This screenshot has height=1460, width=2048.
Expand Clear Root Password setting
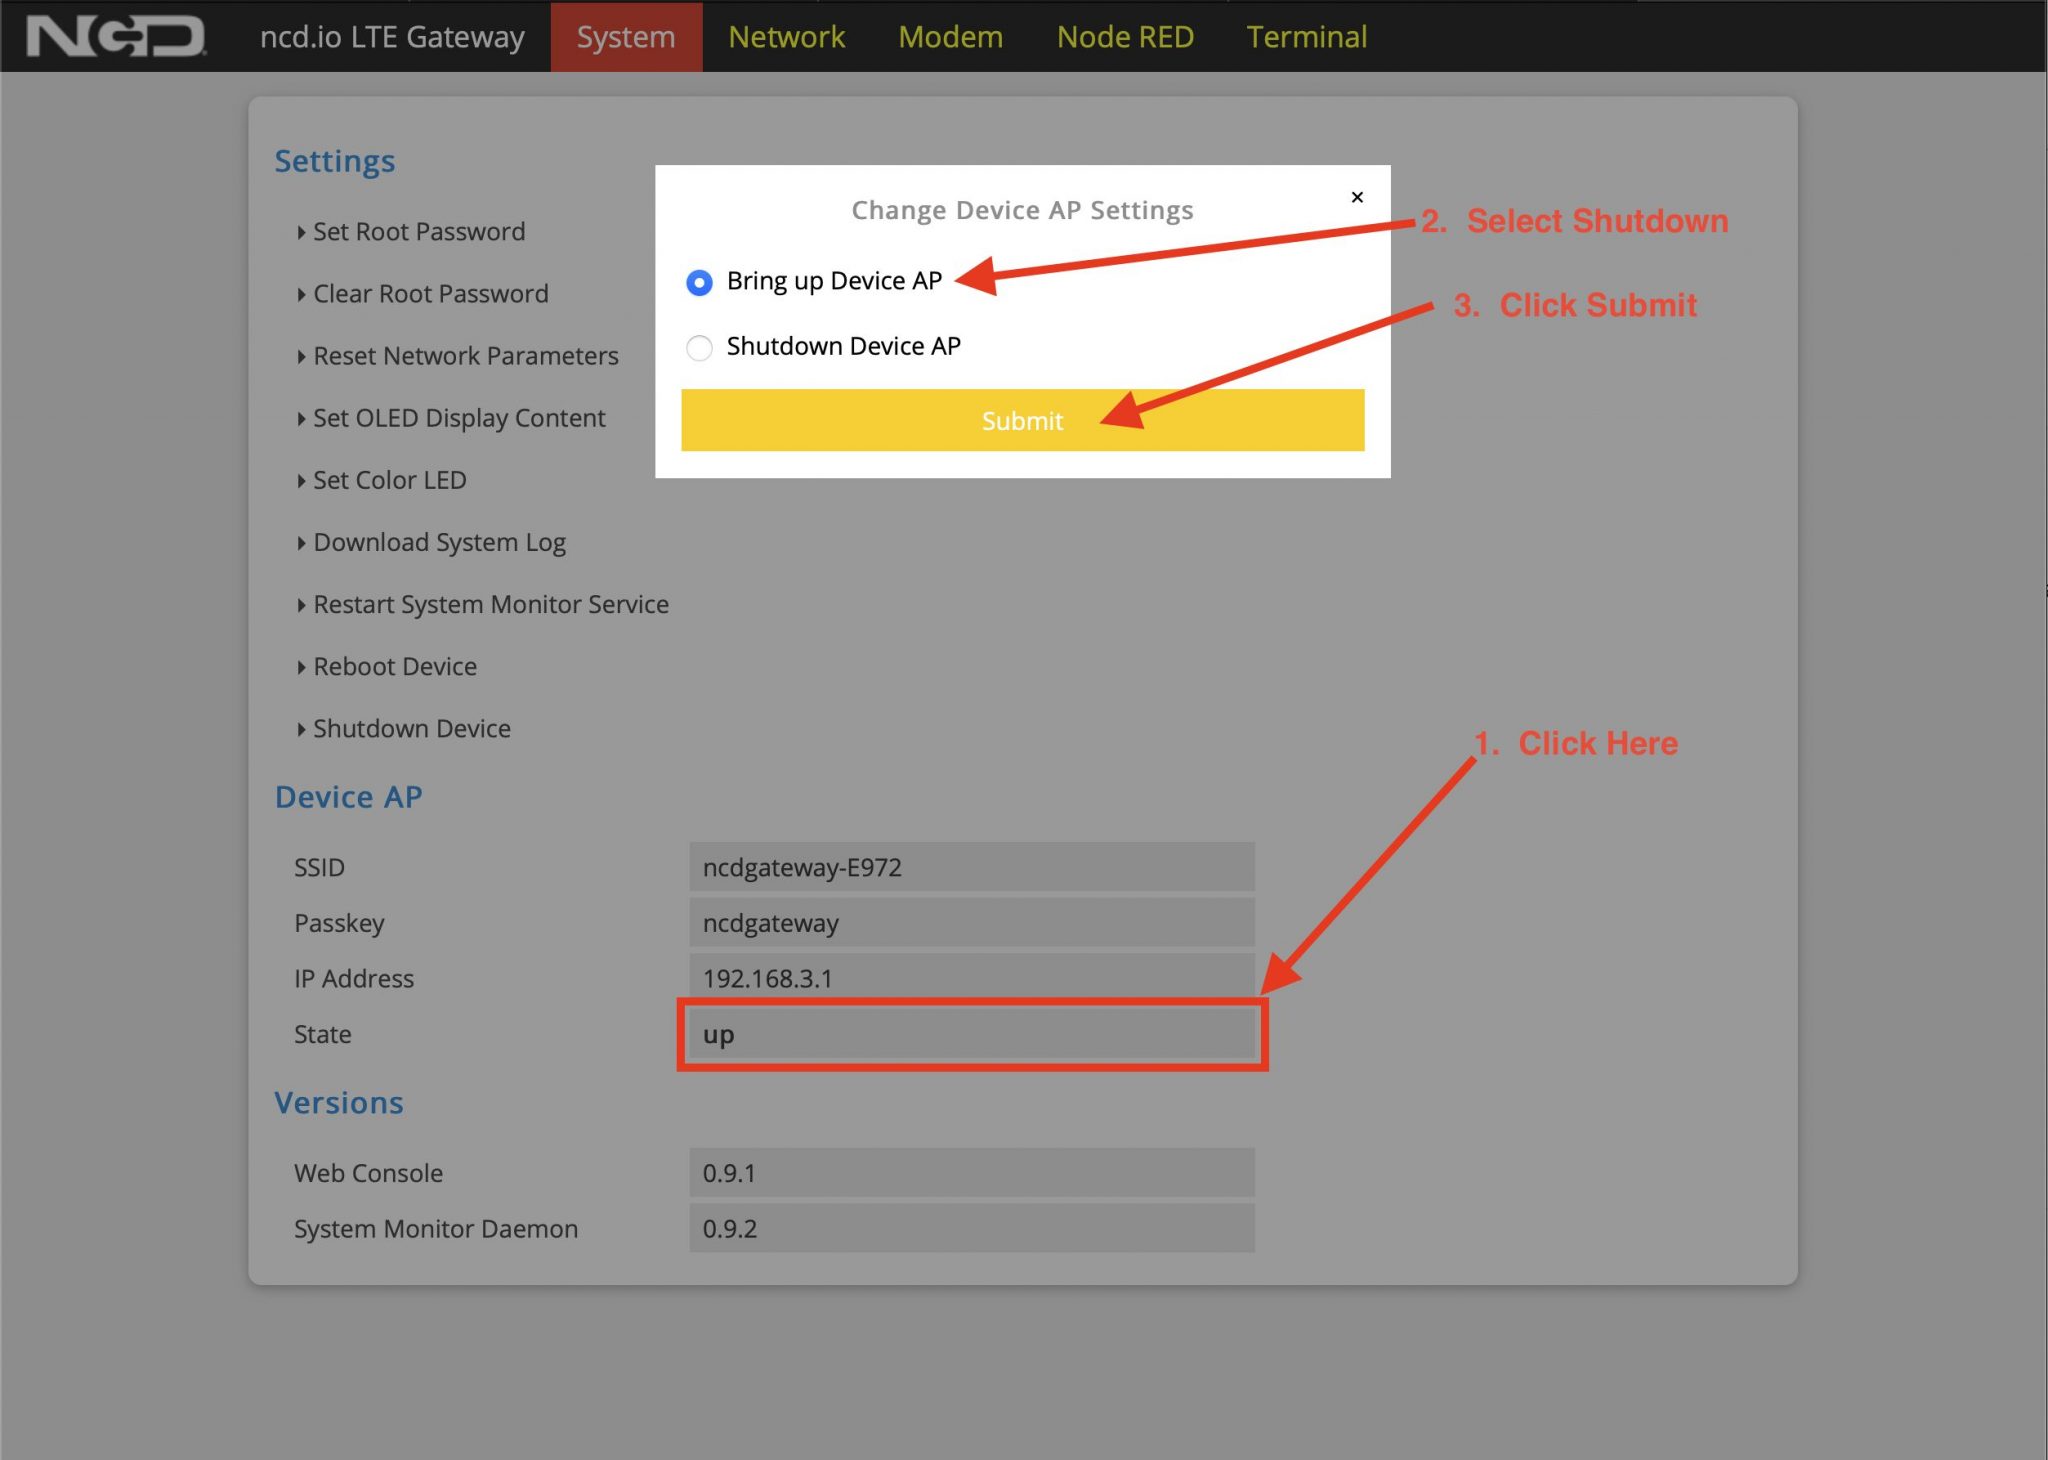tap(430, 294)
